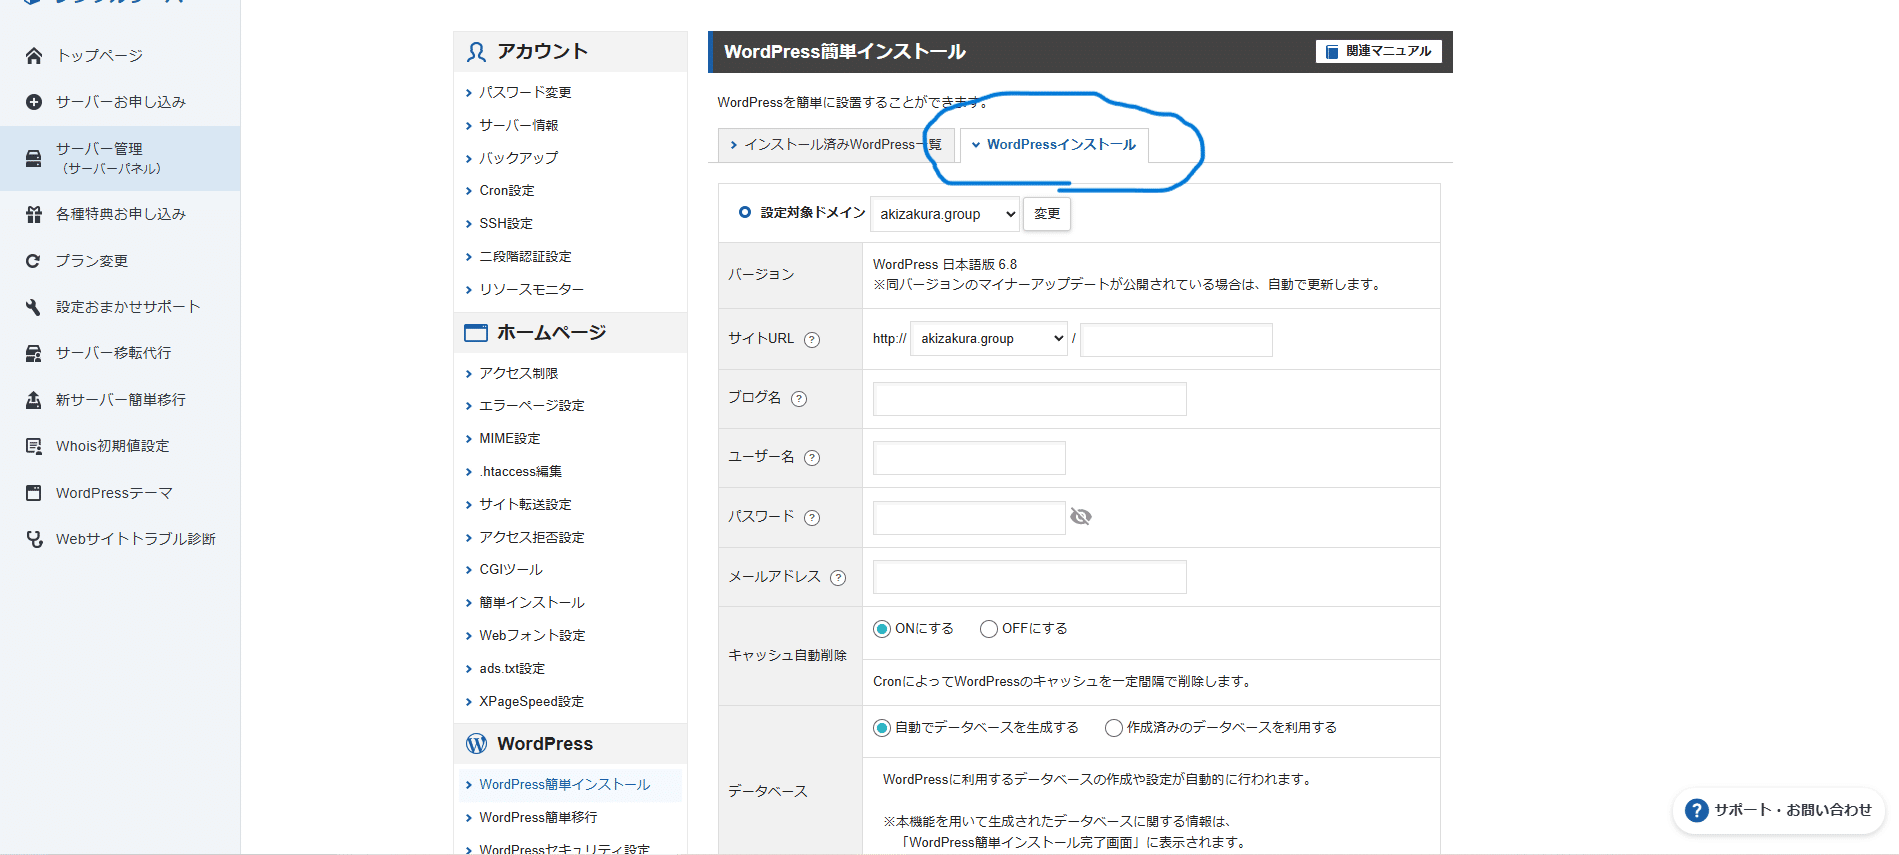Click the パスワード input field
Viewport: 1899px width, 855px height.
click(x=969, y=518)
